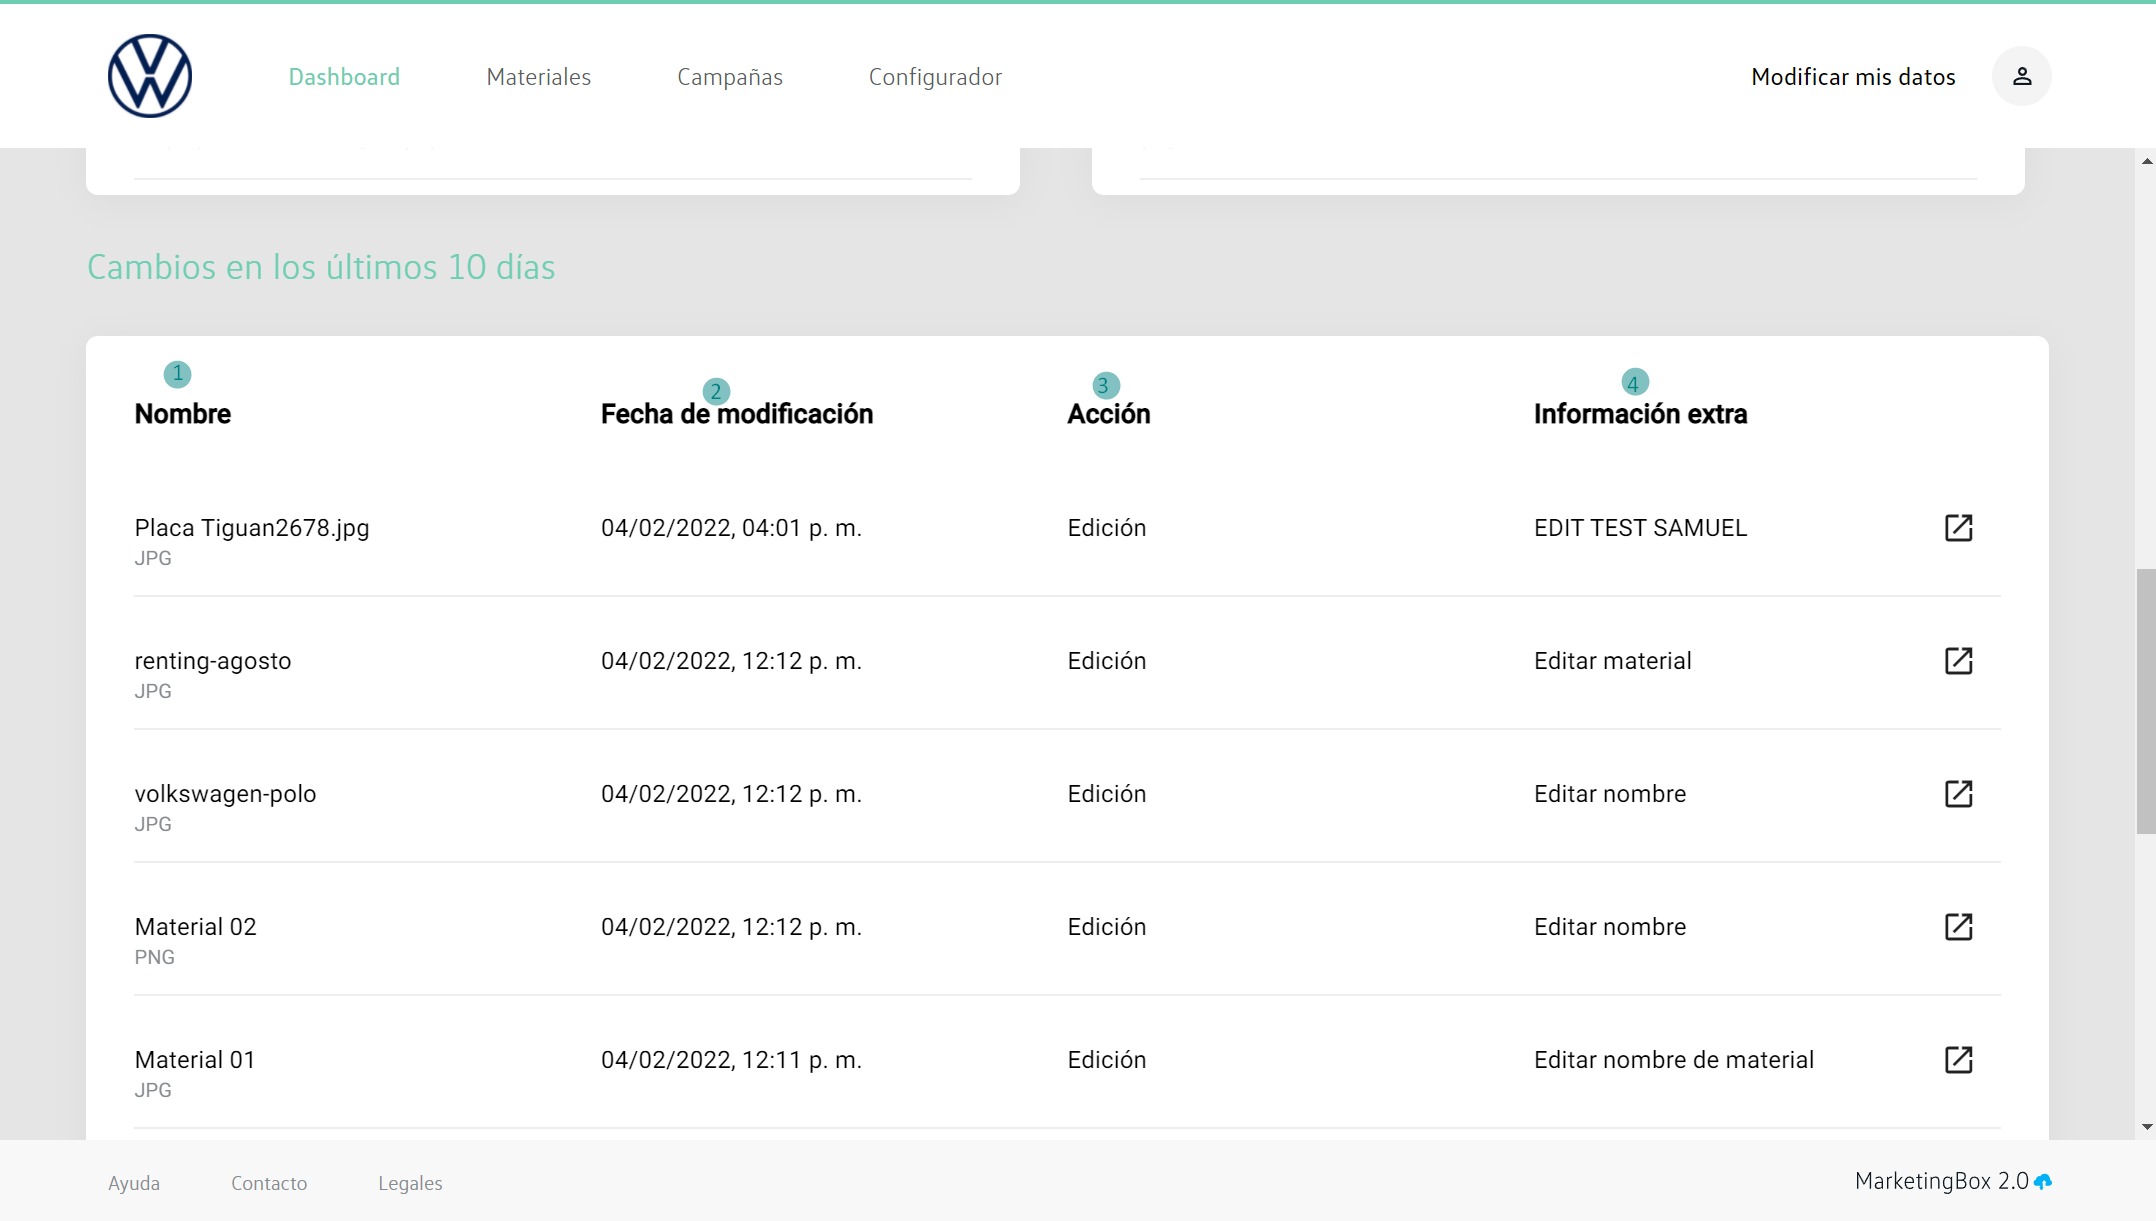Open the Materiales menu item
The image size is (2156, 1221).
pos(538,77)
